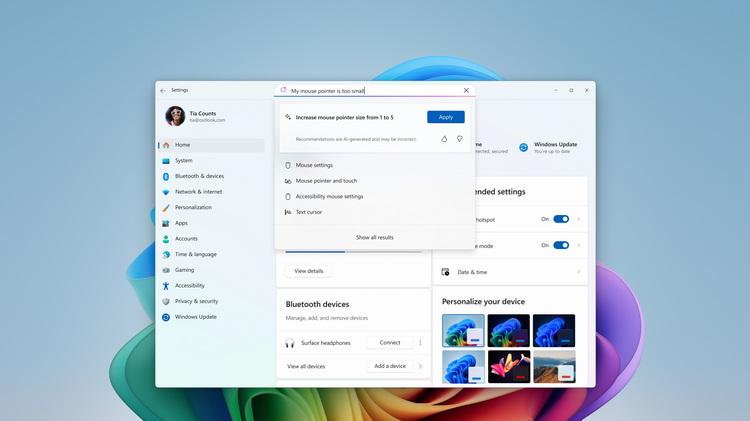The image size is (750, 421).
Task: Open the Date & time row chevron
Action: [579, 272]
